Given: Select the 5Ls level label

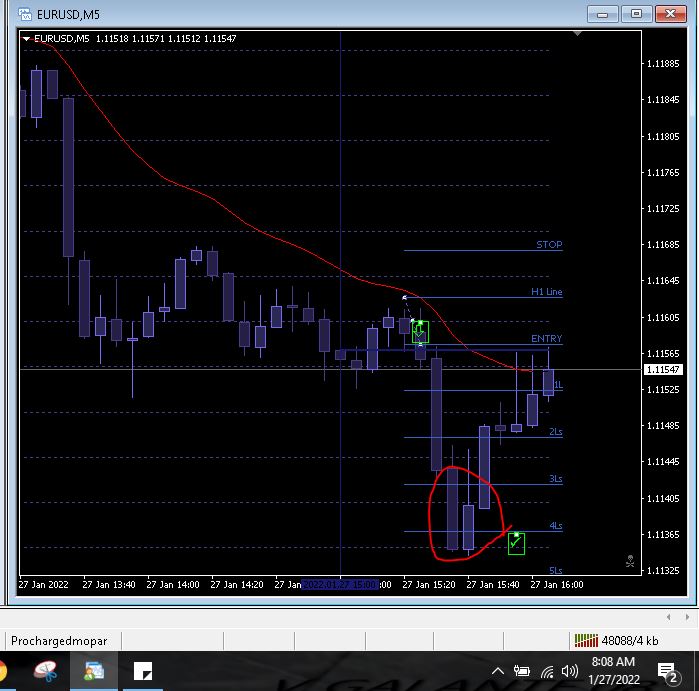Looking at the screenshot, I should [555, 570].
